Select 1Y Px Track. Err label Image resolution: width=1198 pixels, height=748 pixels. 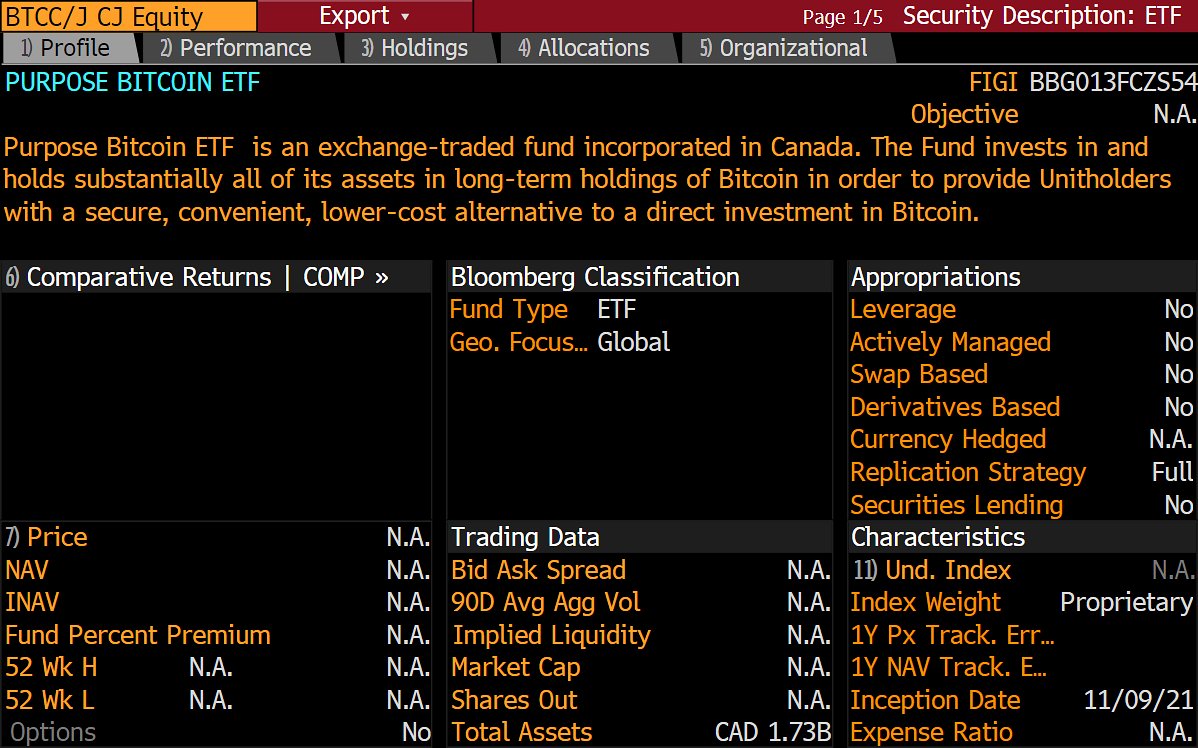click(953, 635)
